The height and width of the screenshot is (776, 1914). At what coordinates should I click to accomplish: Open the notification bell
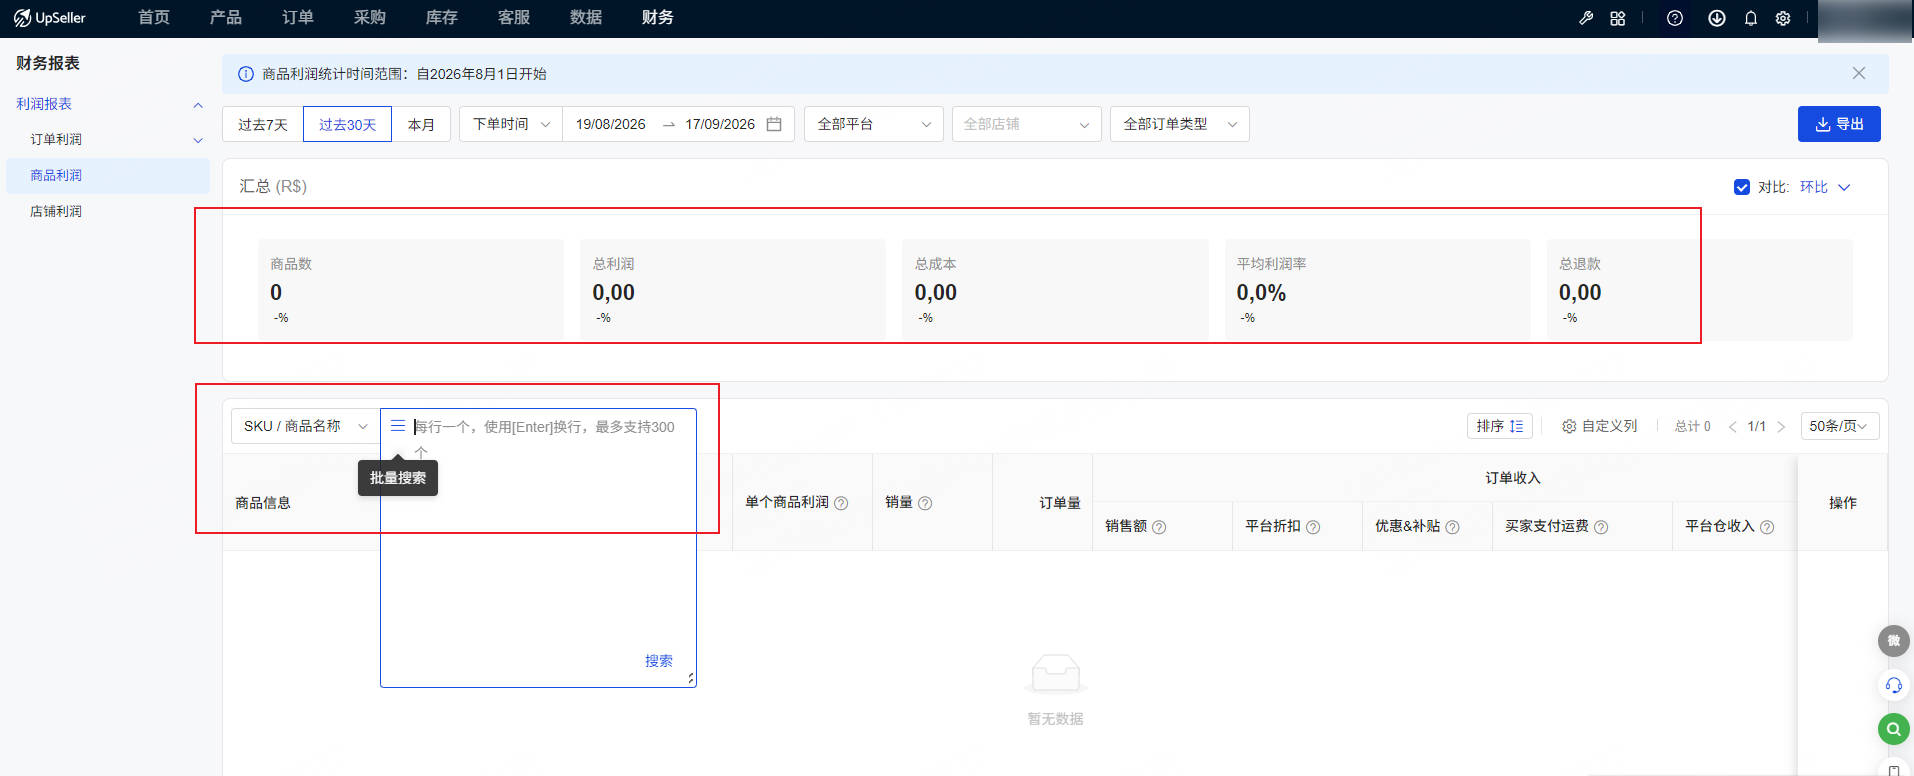[1751, 18]
